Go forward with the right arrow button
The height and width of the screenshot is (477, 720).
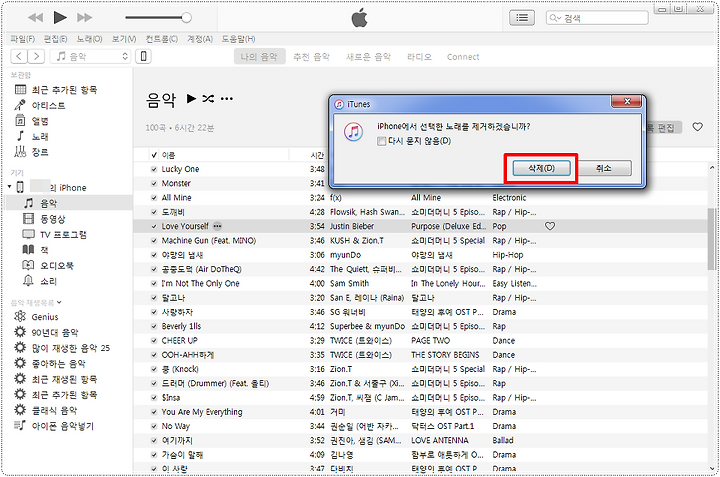(x=36, y=56)
